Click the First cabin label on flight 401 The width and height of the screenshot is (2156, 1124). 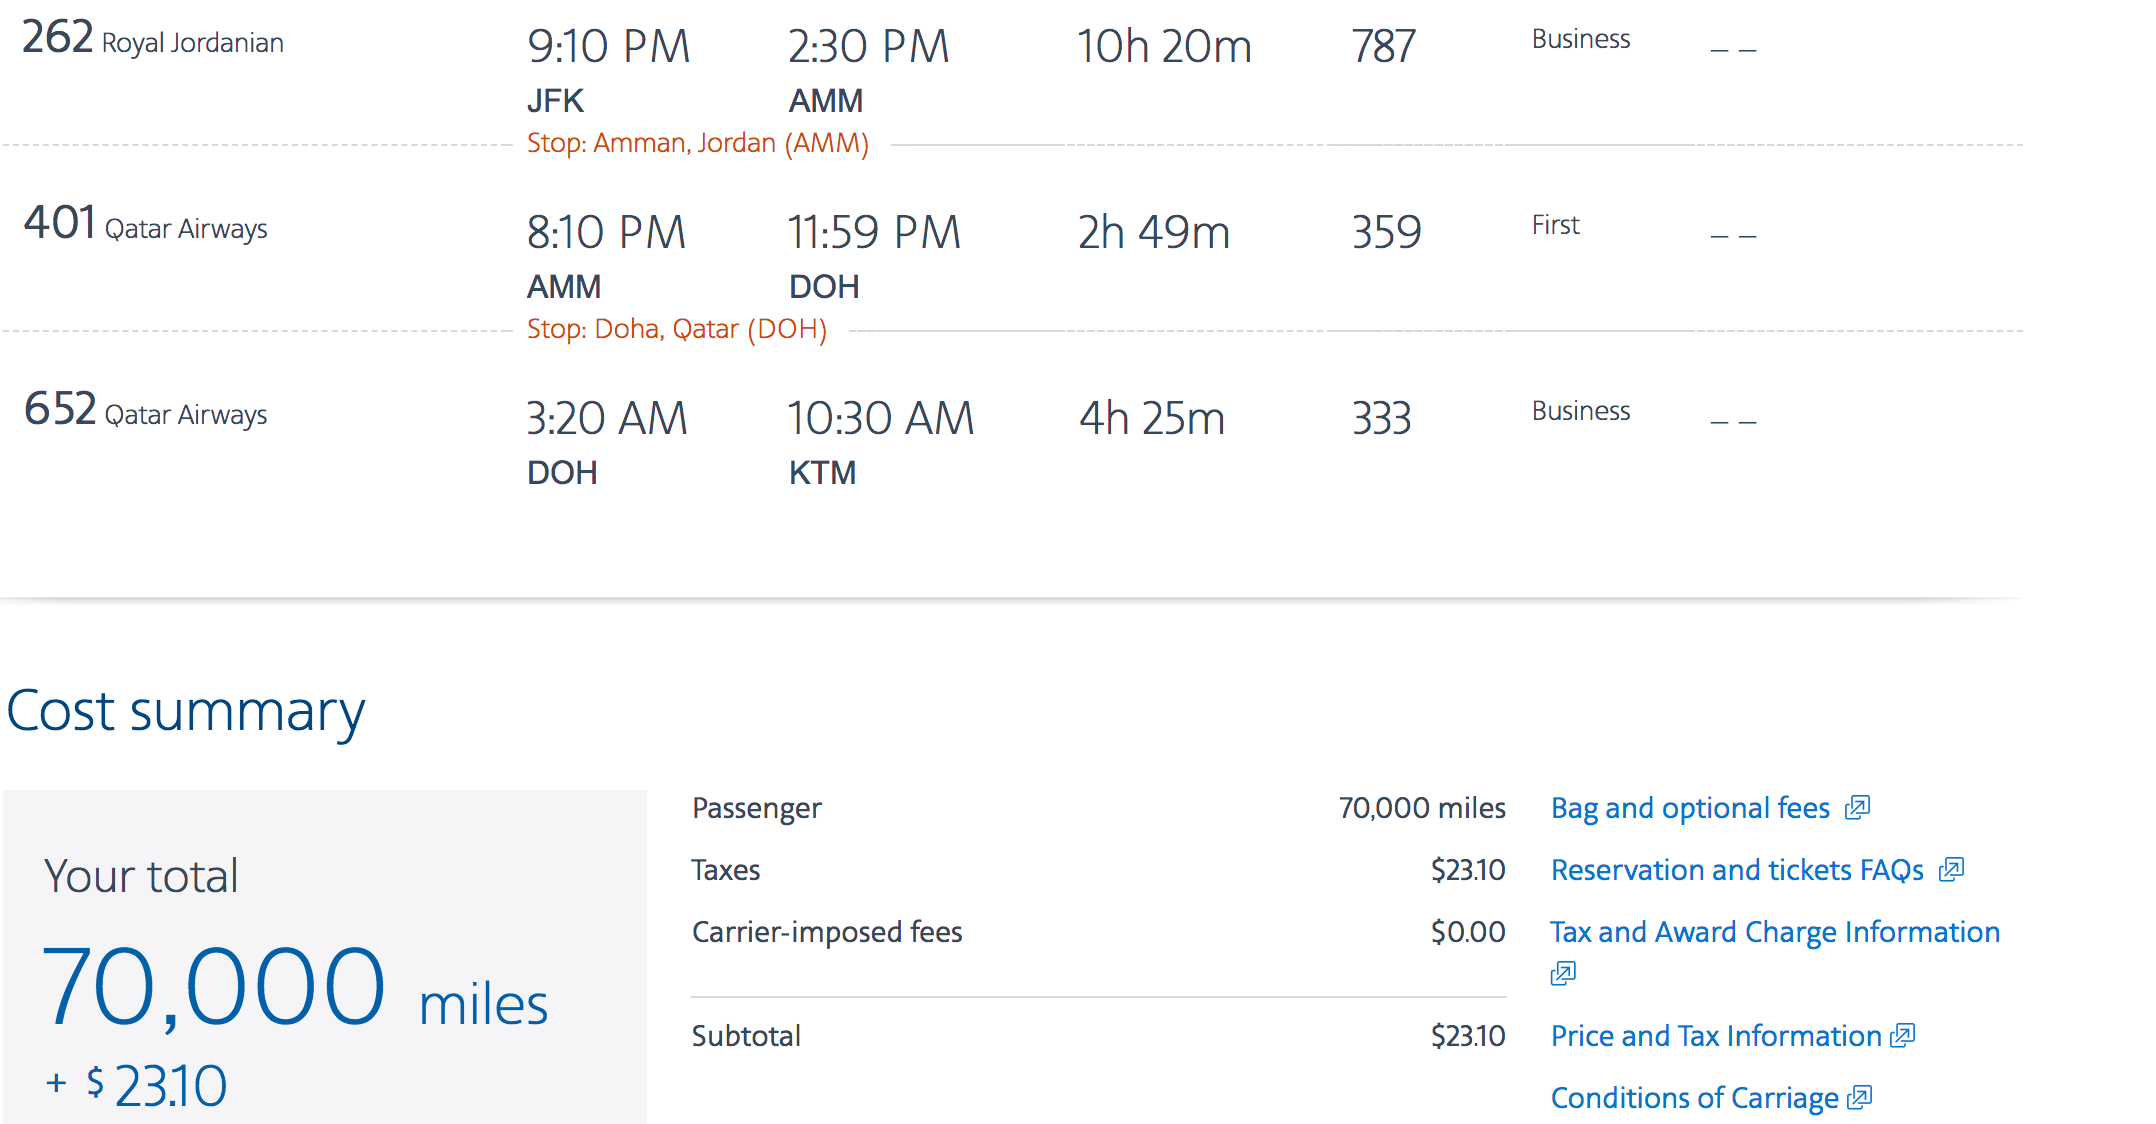point(1555,225)
